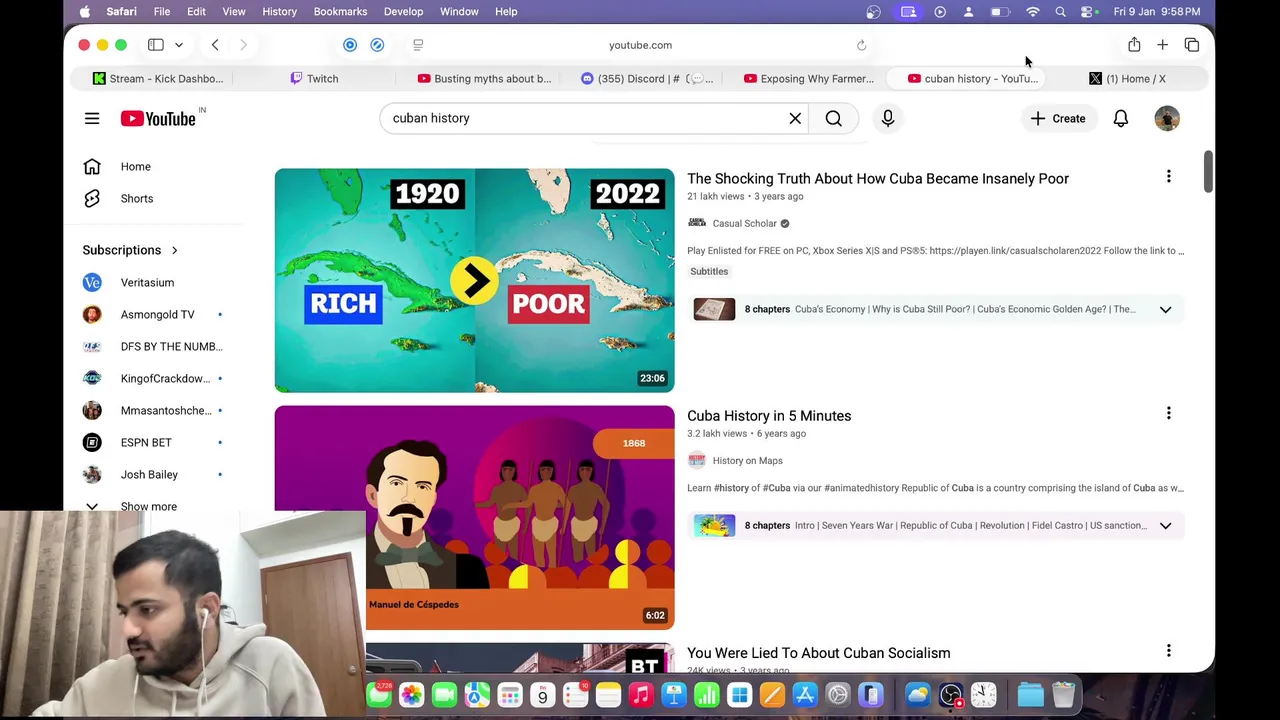Open more options for the Shocking Truth video

(x=1168, y=177)
